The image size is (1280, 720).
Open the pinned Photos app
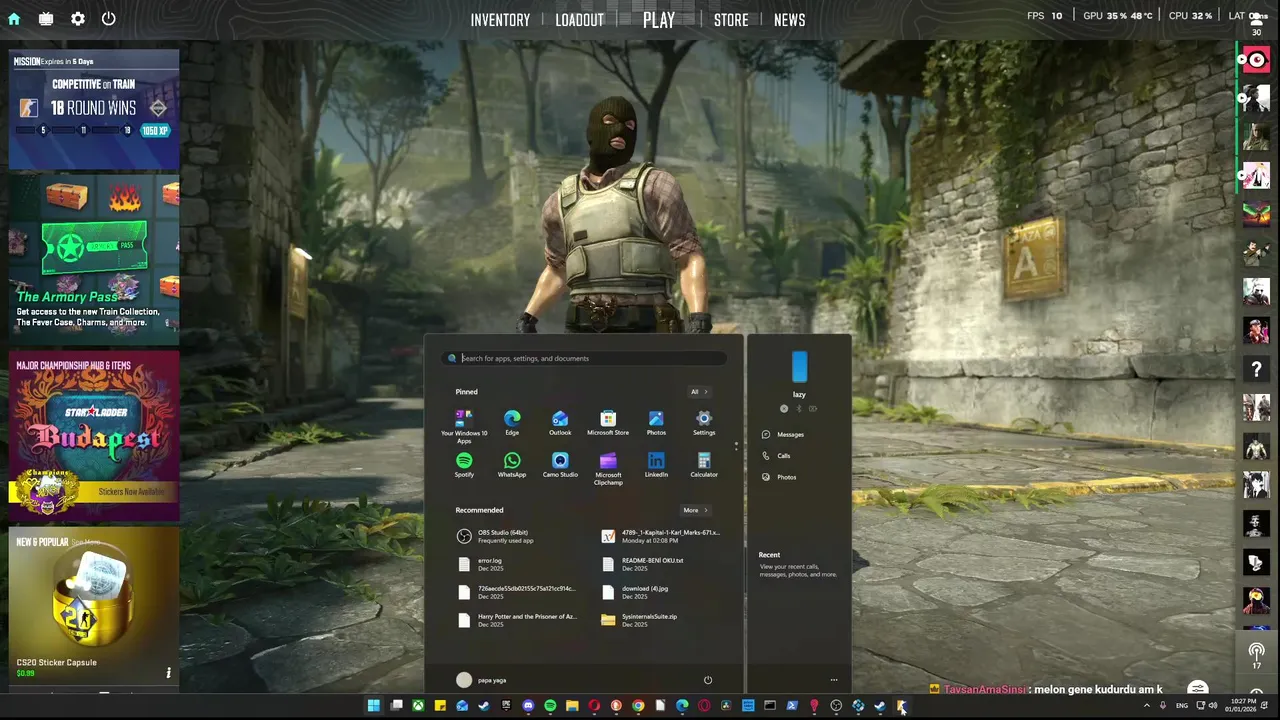(656, 423)
